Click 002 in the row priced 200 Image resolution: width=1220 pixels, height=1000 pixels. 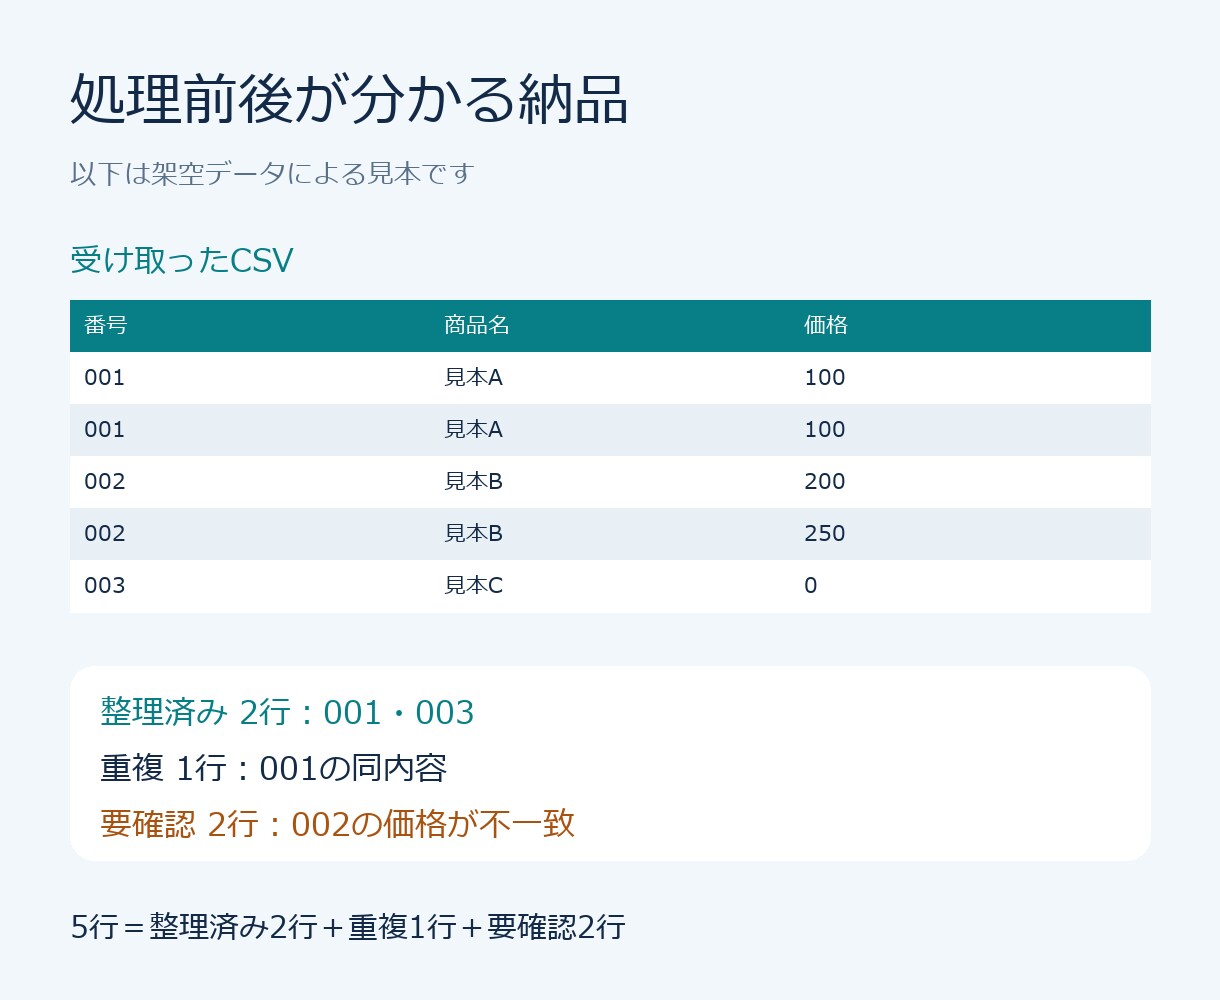[x=105, y=482]
